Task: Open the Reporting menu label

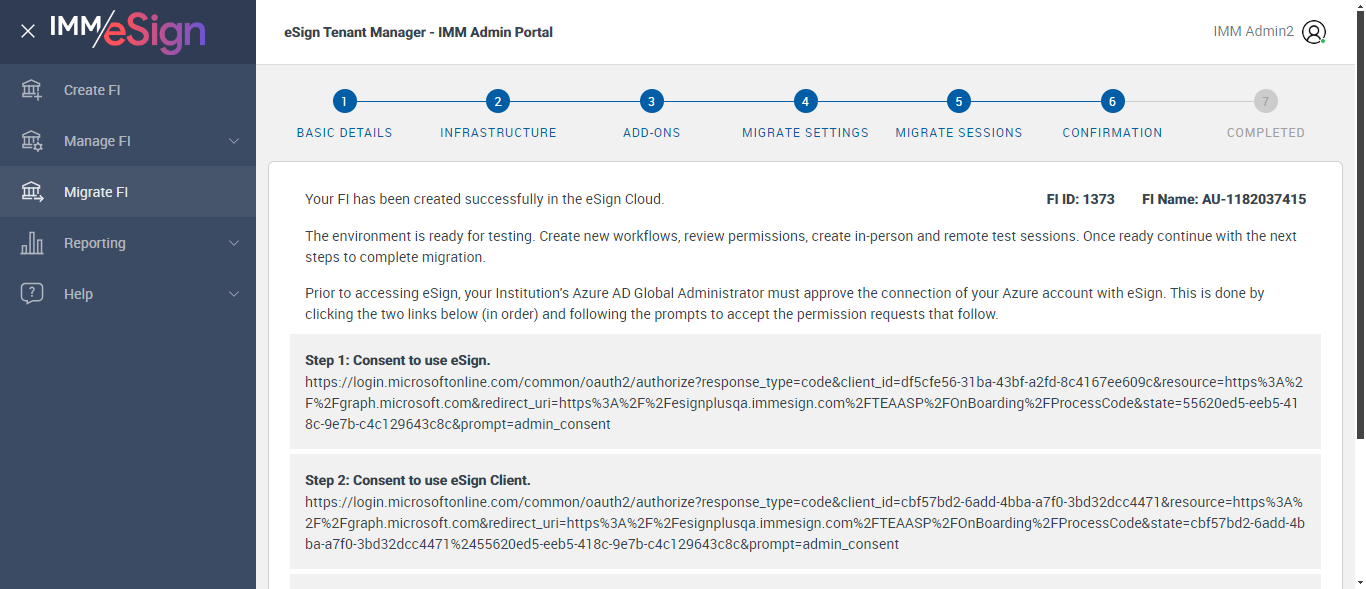Action: [x=95, y=243]
